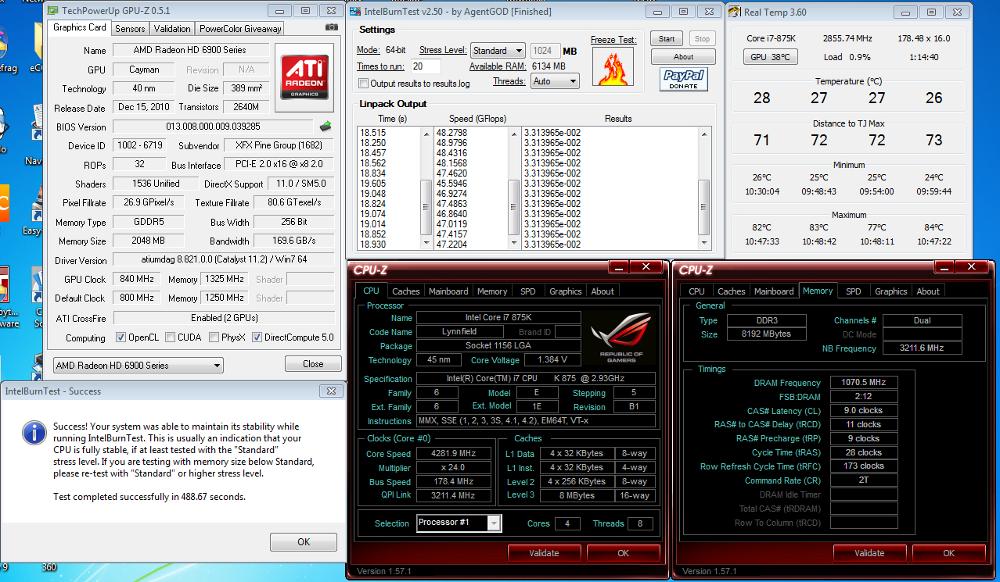Click the Results column scrollbar in Linpack Output
Viewport: 1000px width, 582px height.
tap(704, 188)
